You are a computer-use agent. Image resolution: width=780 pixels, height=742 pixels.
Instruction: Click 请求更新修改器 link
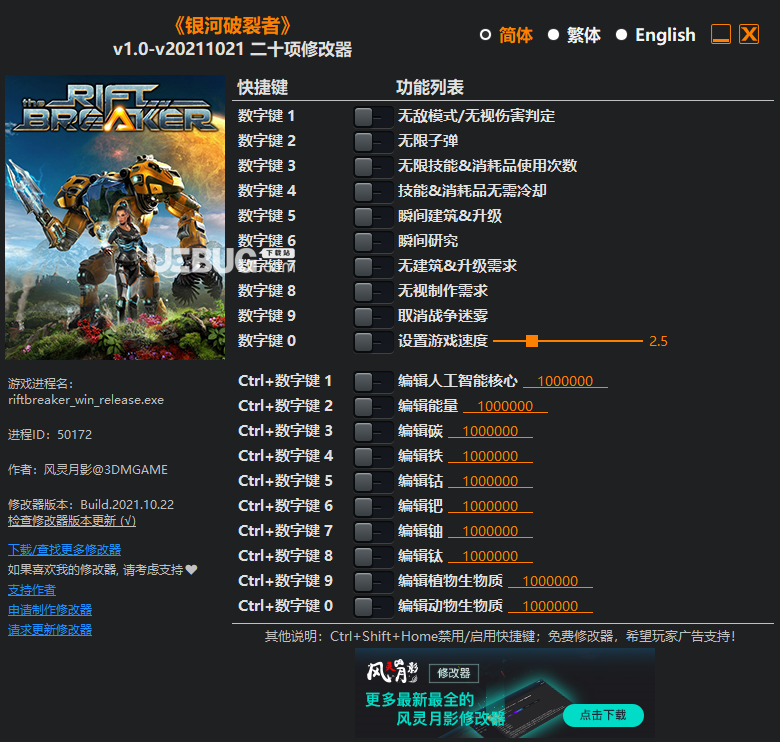[x=50, y=630]
